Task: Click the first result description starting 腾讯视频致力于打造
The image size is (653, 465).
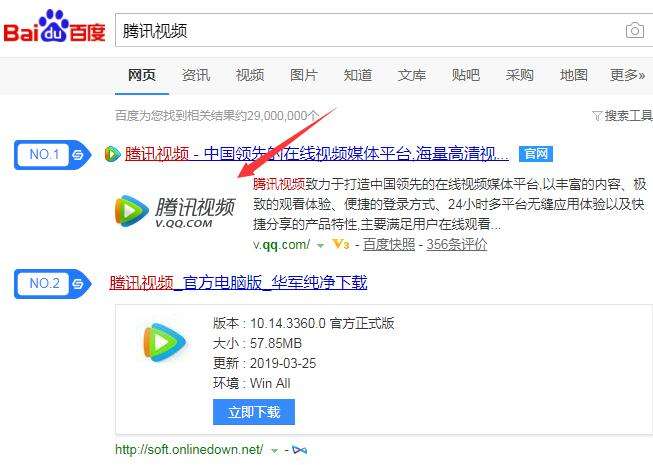Action: [x=450, y=204]
